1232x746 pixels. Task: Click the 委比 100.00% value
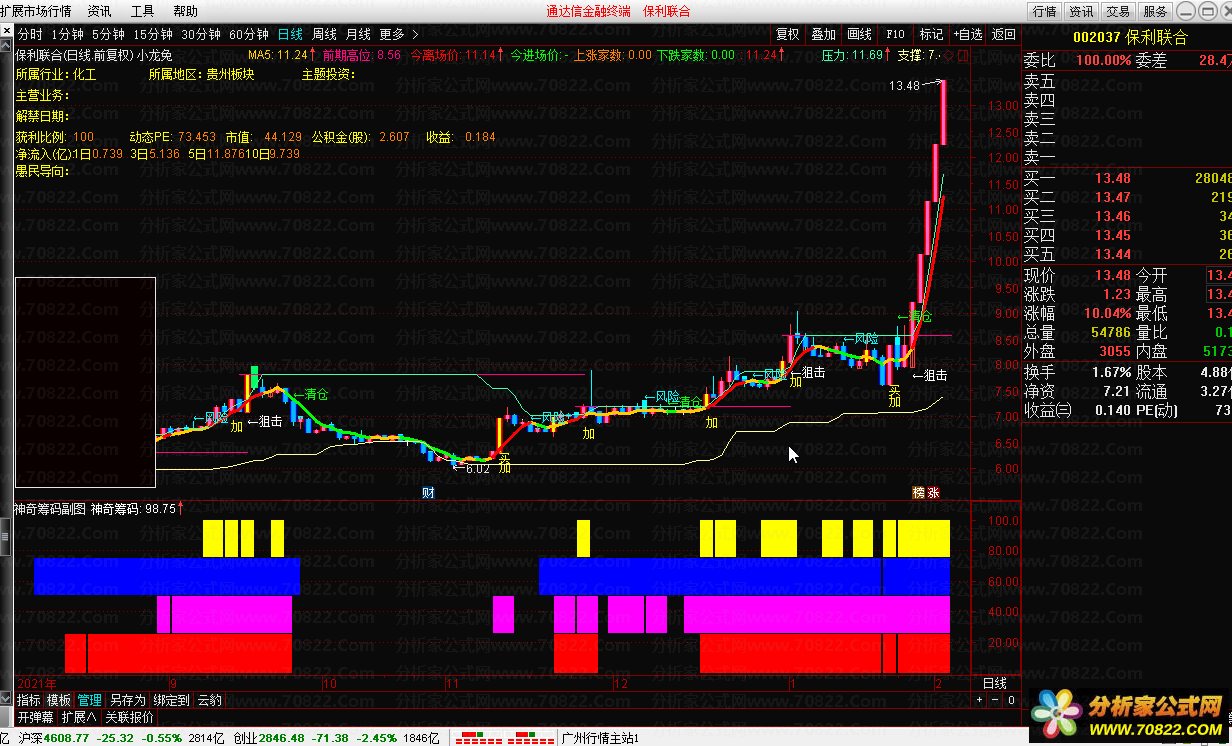pos(1103,61)
